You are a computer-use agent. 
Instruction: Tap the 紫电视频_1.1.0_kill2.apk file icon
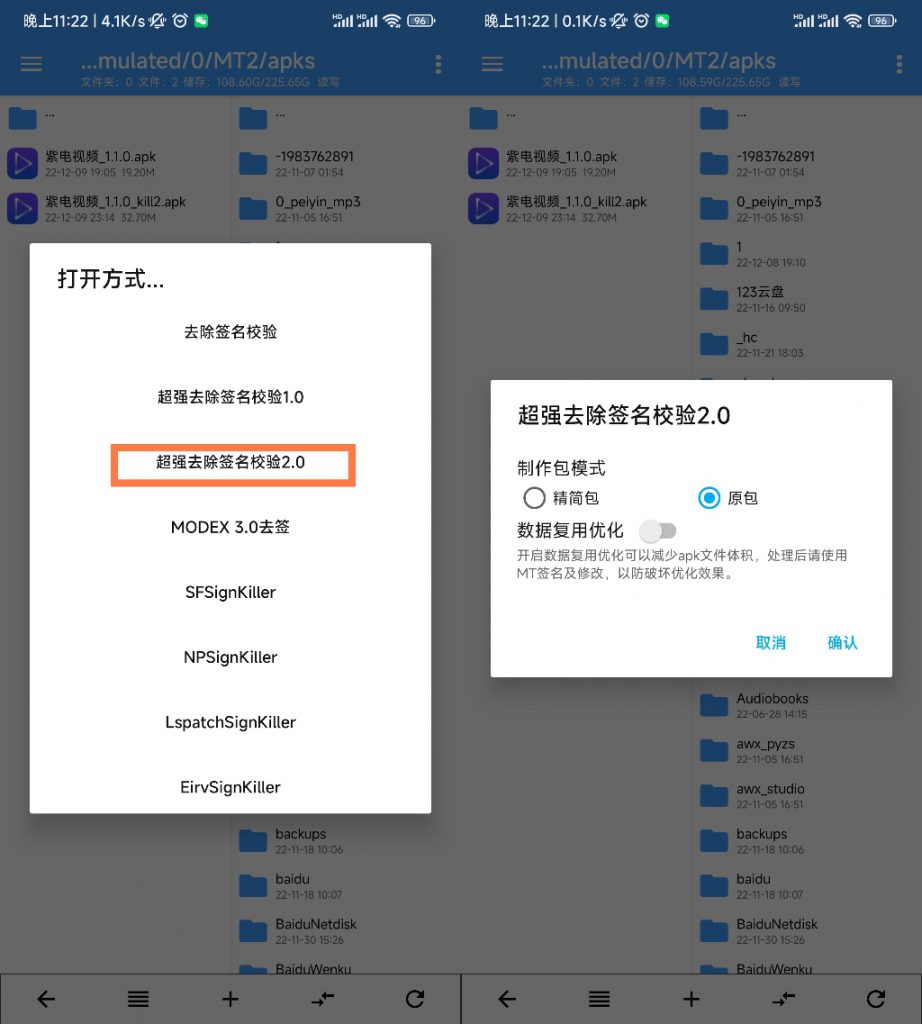[22, 208]
